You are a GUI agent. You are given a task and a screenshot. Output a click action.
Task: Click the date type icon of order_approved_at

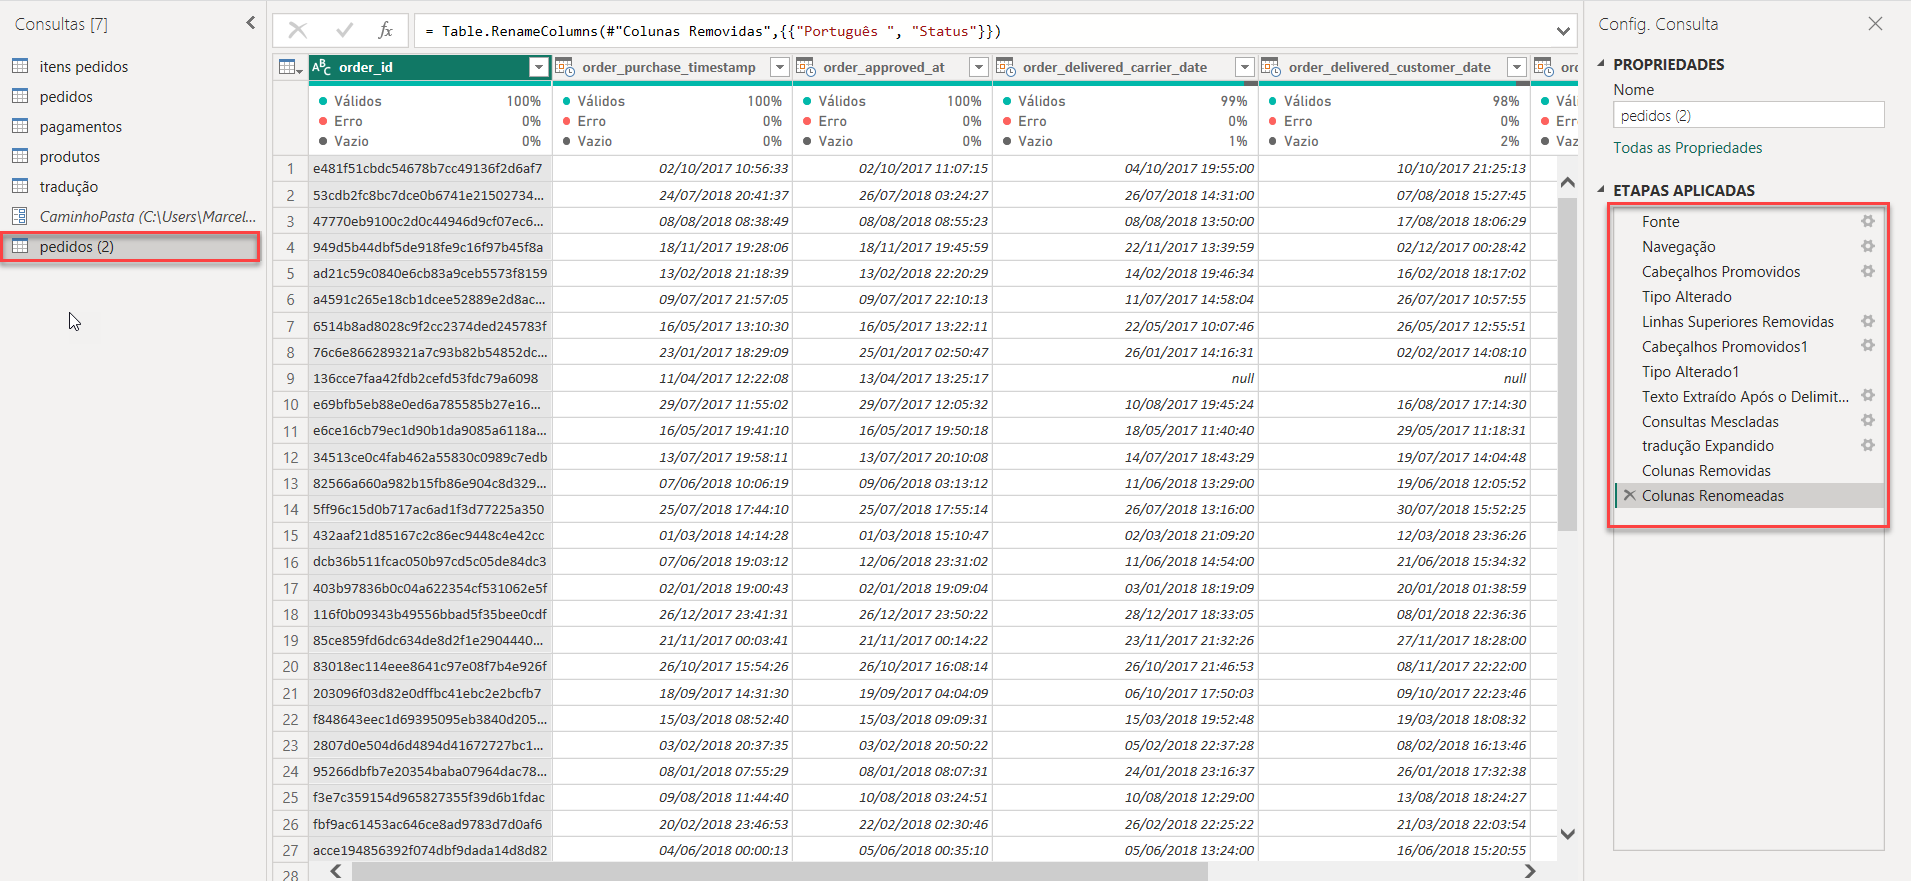[x=805, y=67]
